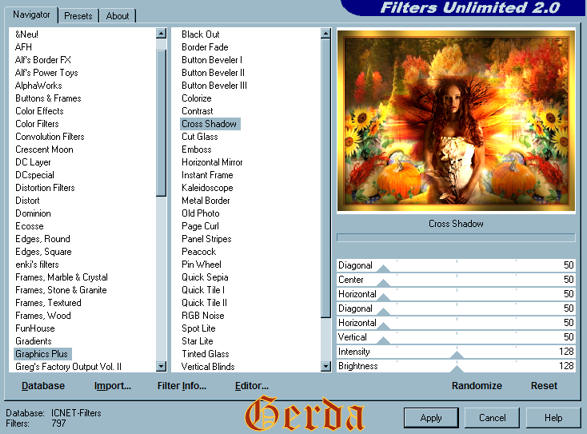
Task: Select Black Out filter
Action: pyautogui.click(x=200, y=34)
